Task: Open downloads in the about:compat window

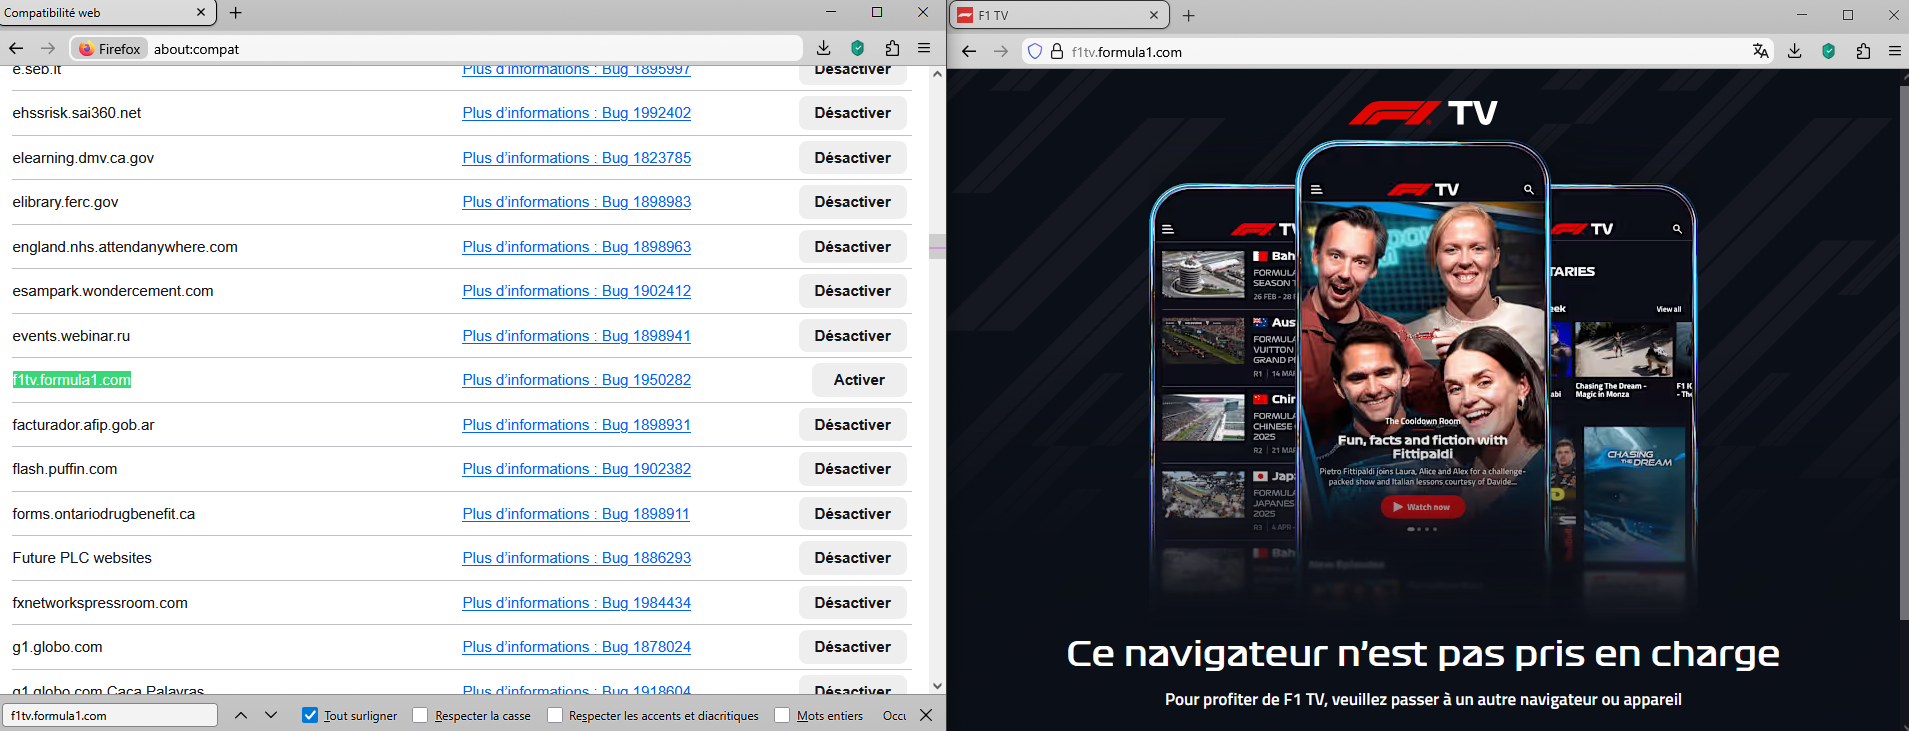Action: [x=823, y=48]
